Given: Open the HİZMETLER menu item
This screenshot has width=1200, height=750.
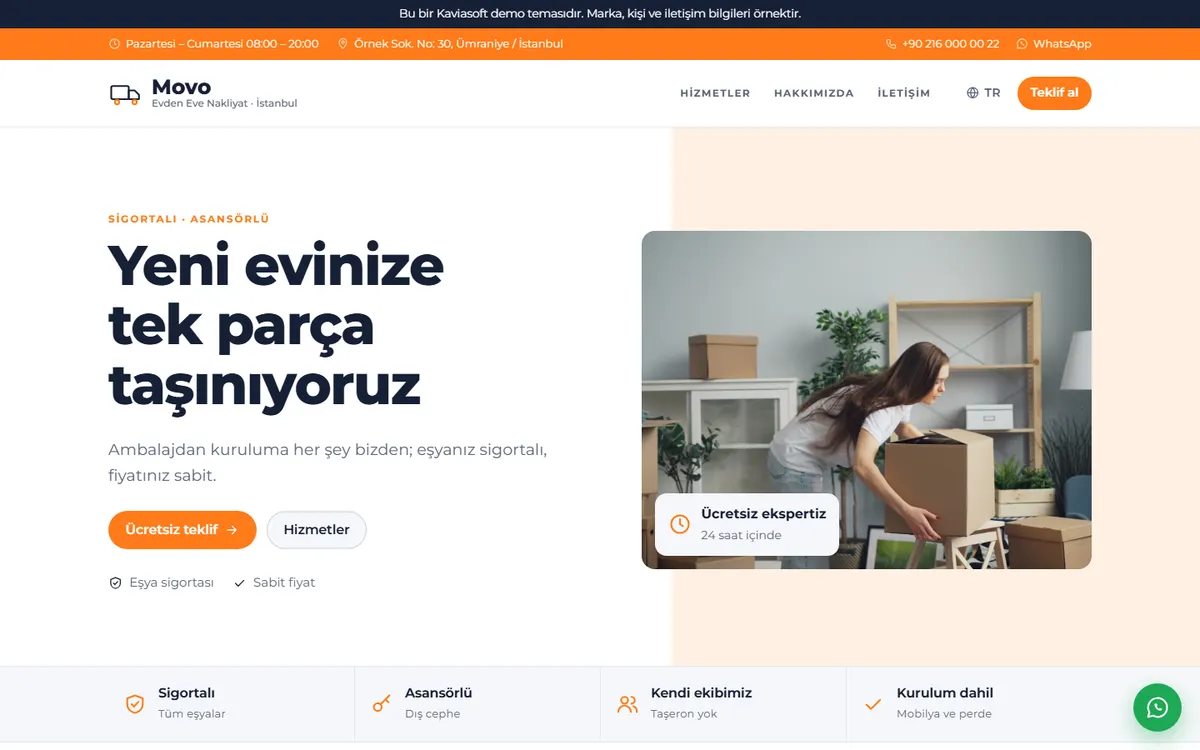Looking at the screenshot, I should [x=715, y=93].
